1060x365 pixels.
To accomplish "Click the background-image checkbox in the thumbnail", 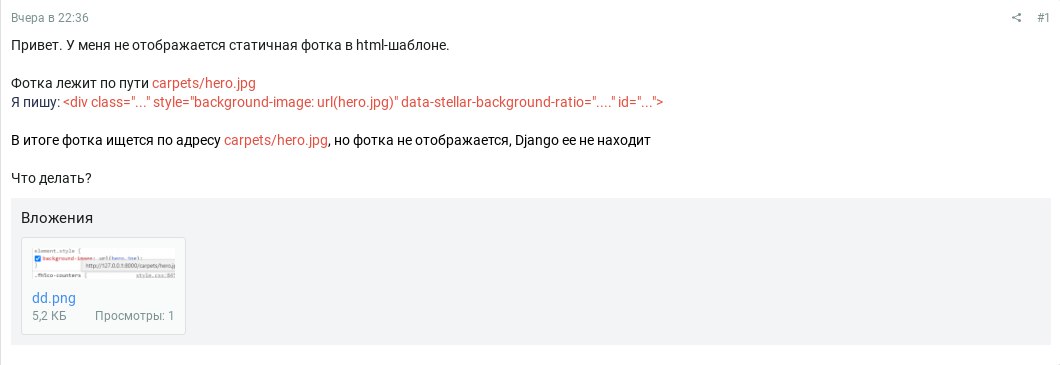I will [x=38, y=258].
